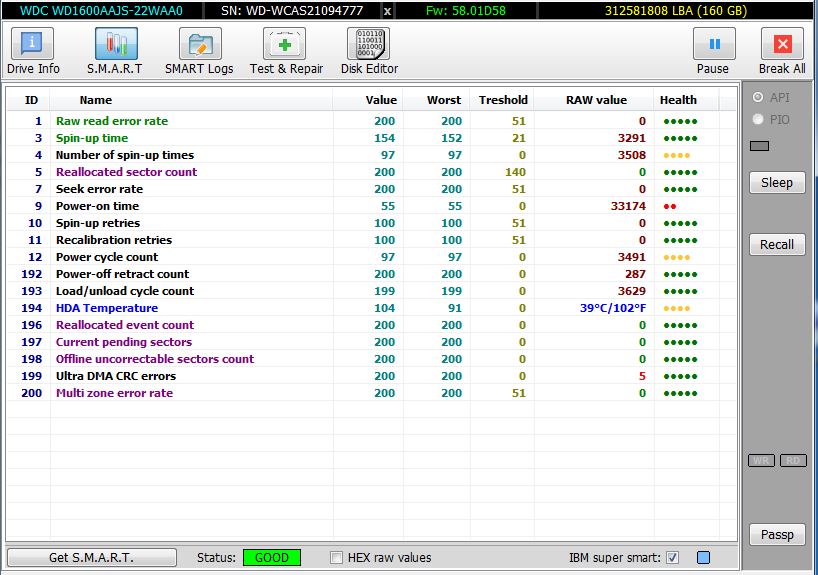Click the Pause icon button
This screenshot has width=818, height=575.
coord(714,44)
